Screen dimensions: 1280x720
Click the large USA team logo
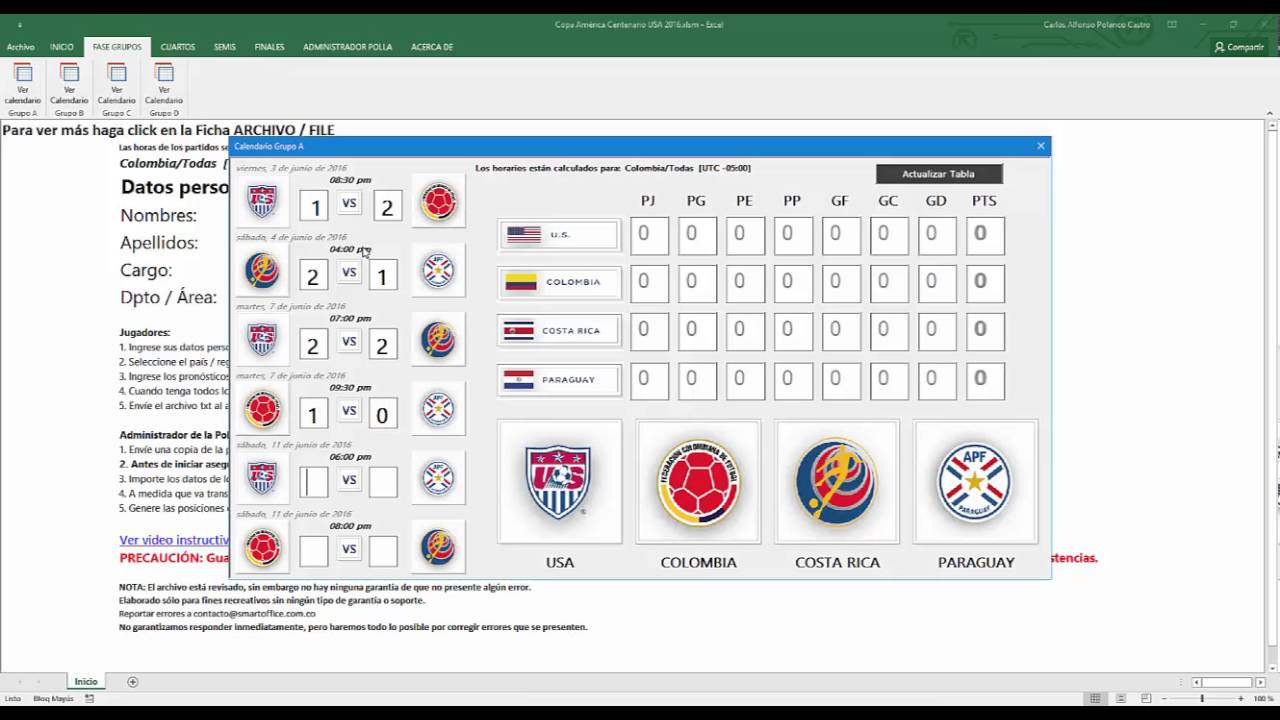(x=559, y=482)
